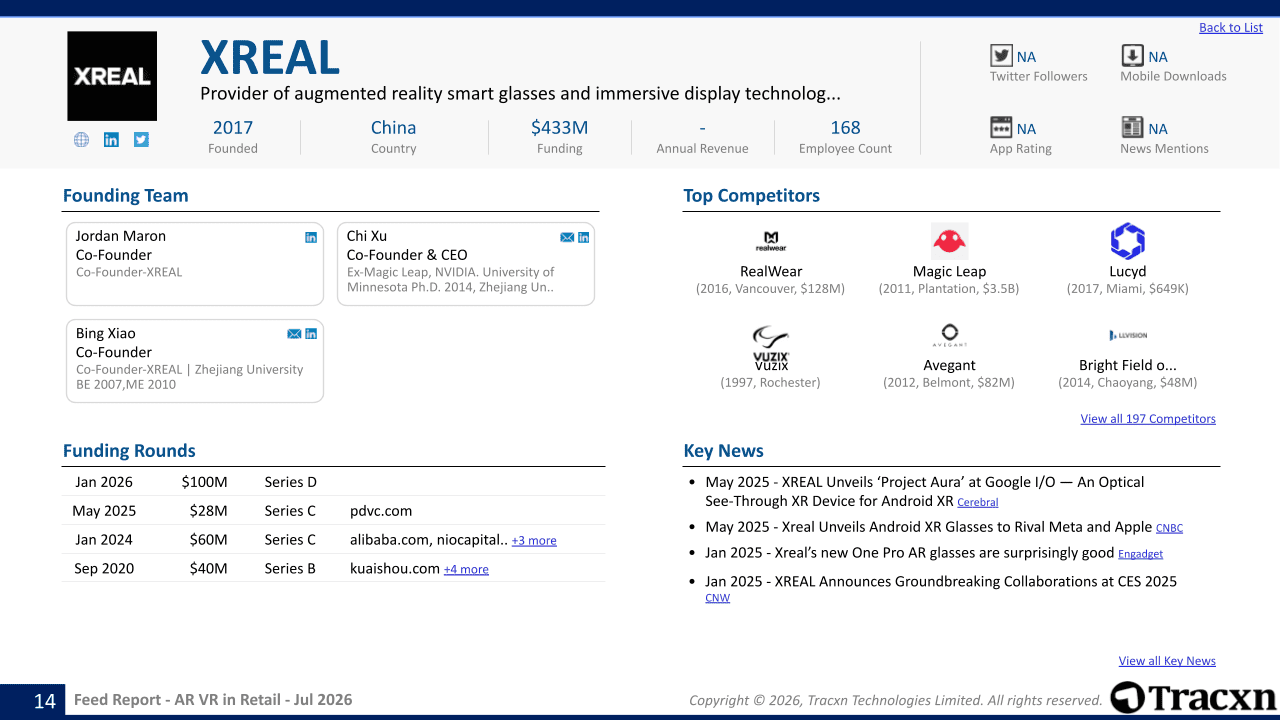Screen dimensions: 1280x720
Task: Select the Chi Xu founder name
Action: (367, 236)
